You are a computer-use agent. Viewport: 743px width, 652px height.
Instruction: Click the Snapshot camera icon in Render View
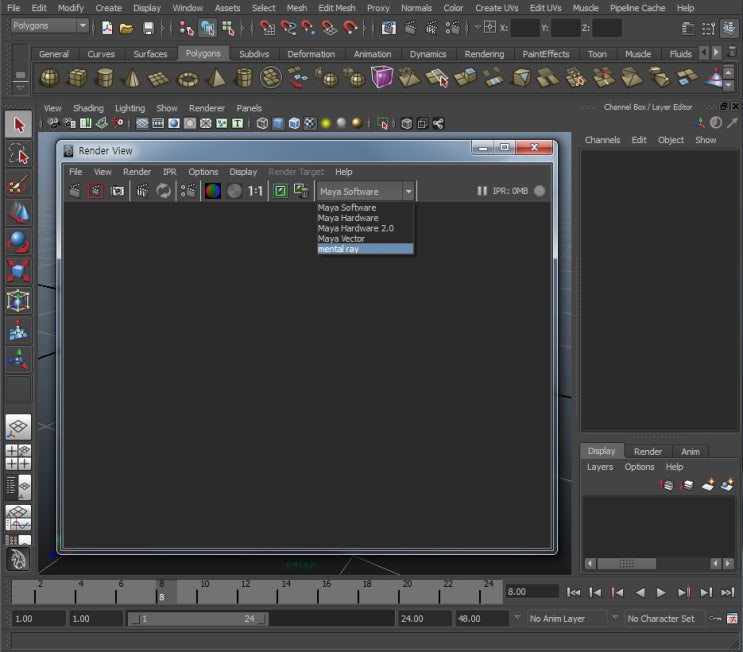tap(118, 191)
